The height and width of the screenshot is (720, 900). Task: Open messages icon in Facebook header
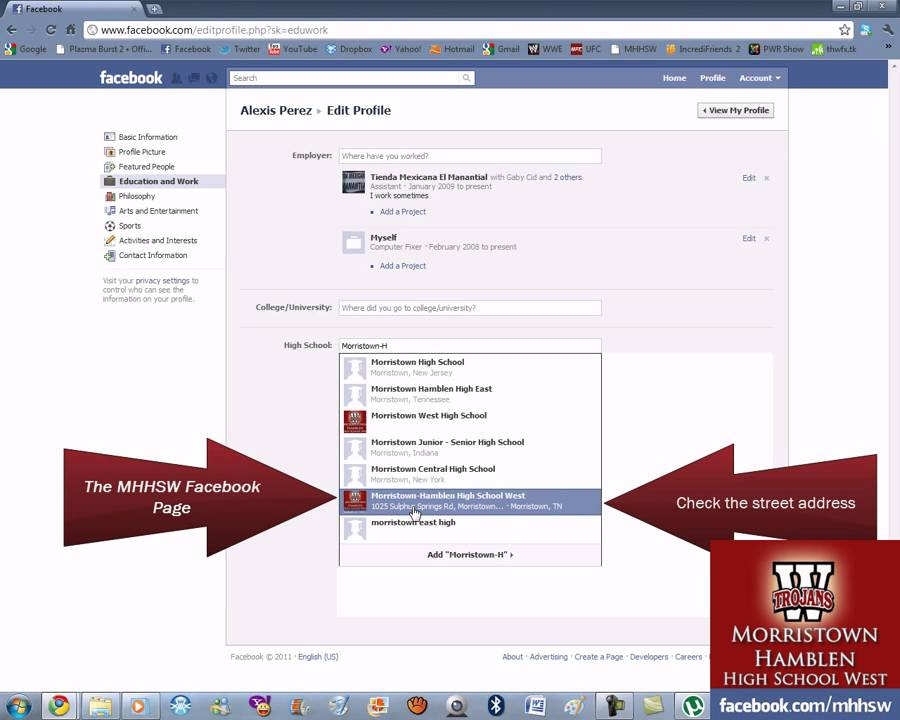(x=194, y=78)
